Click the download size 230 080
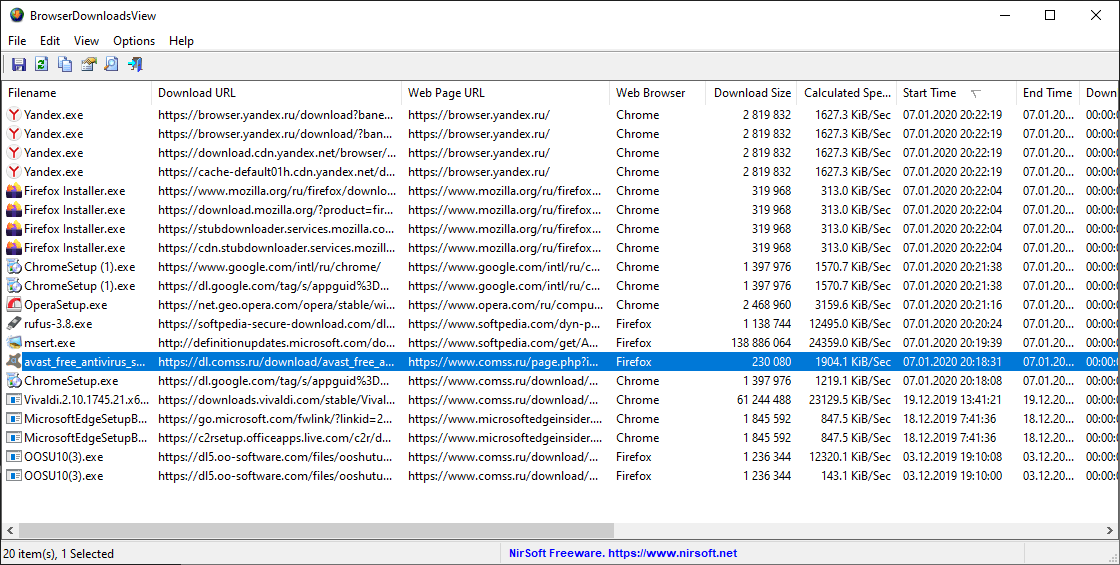Viewport: 1120px width, 565px height. click(x=771, y=362)
